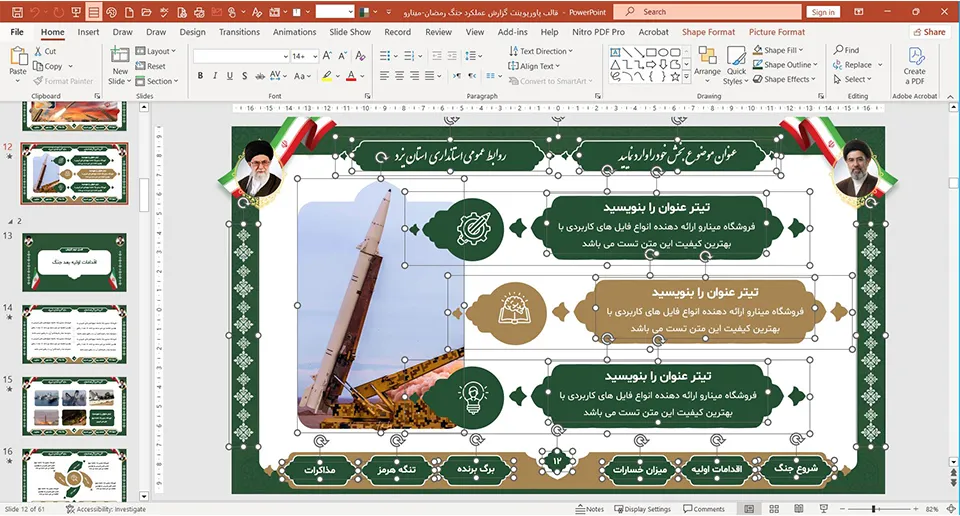Click the Share button
This screenshot has height=516, width=960.
point(928,32)
